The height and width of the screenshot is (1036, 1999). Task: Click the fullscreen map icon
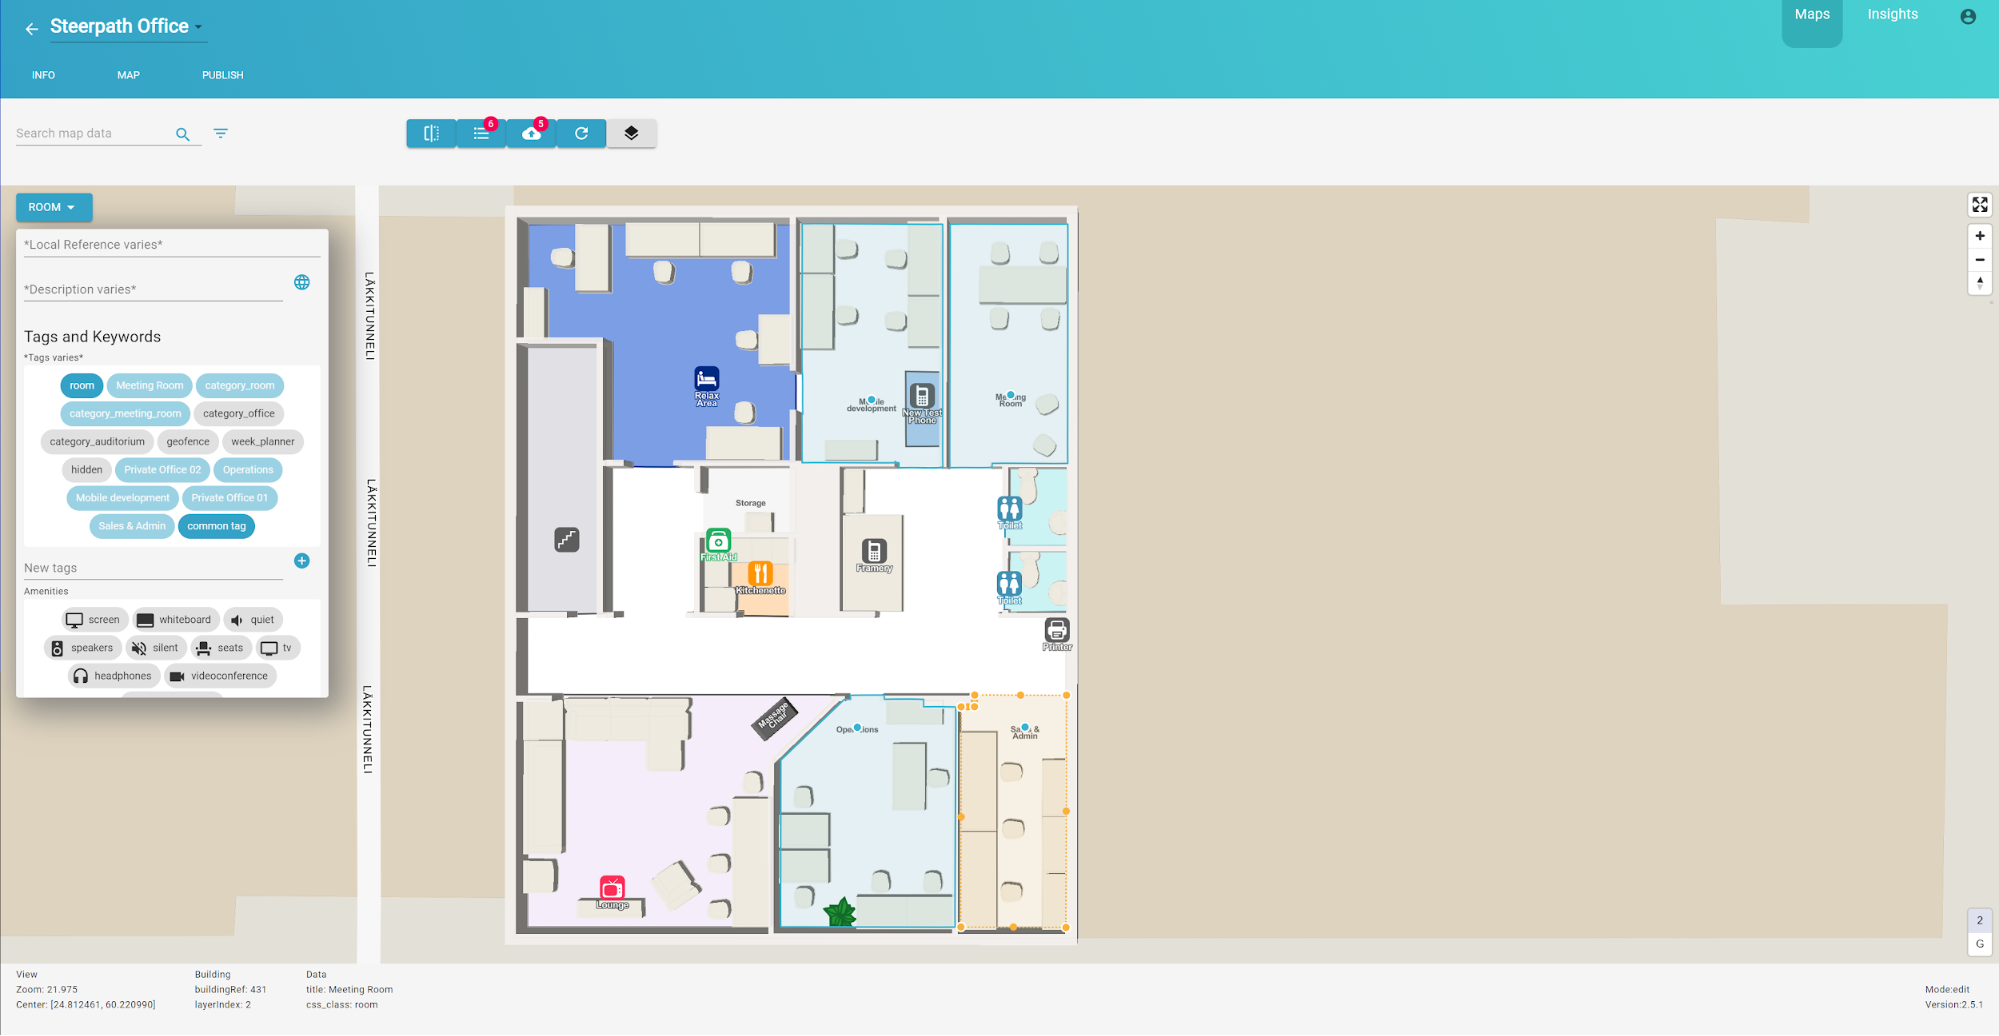click(1979, 205)
